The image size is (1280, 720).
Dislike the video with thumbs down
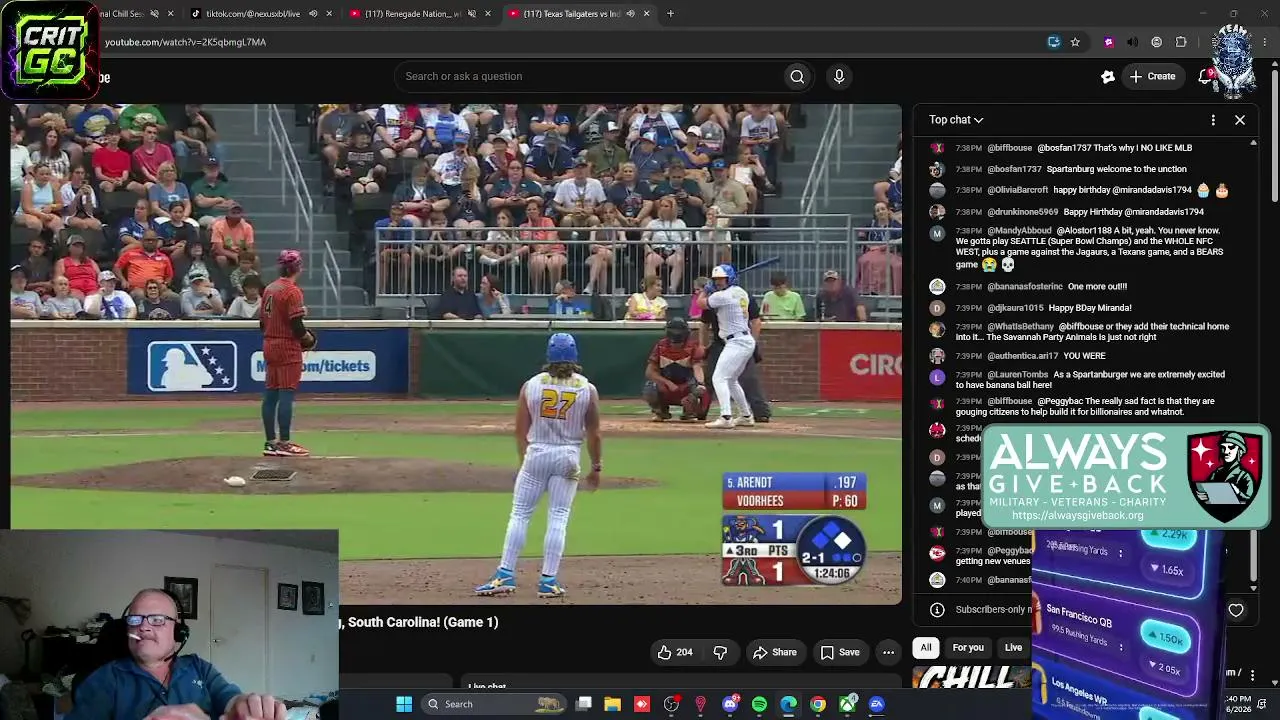[x=720, y=652]
